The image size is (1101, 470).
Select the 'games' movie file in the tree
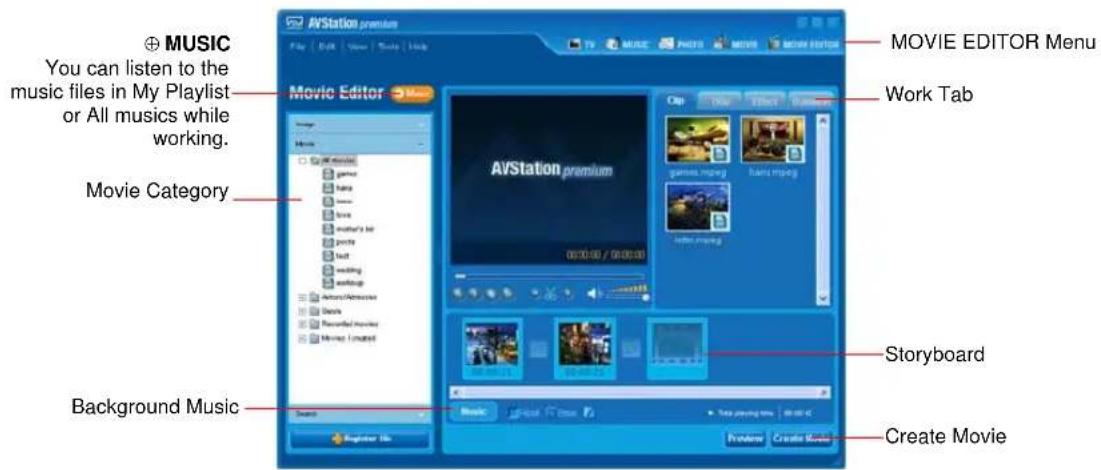[x=340, y=173]
